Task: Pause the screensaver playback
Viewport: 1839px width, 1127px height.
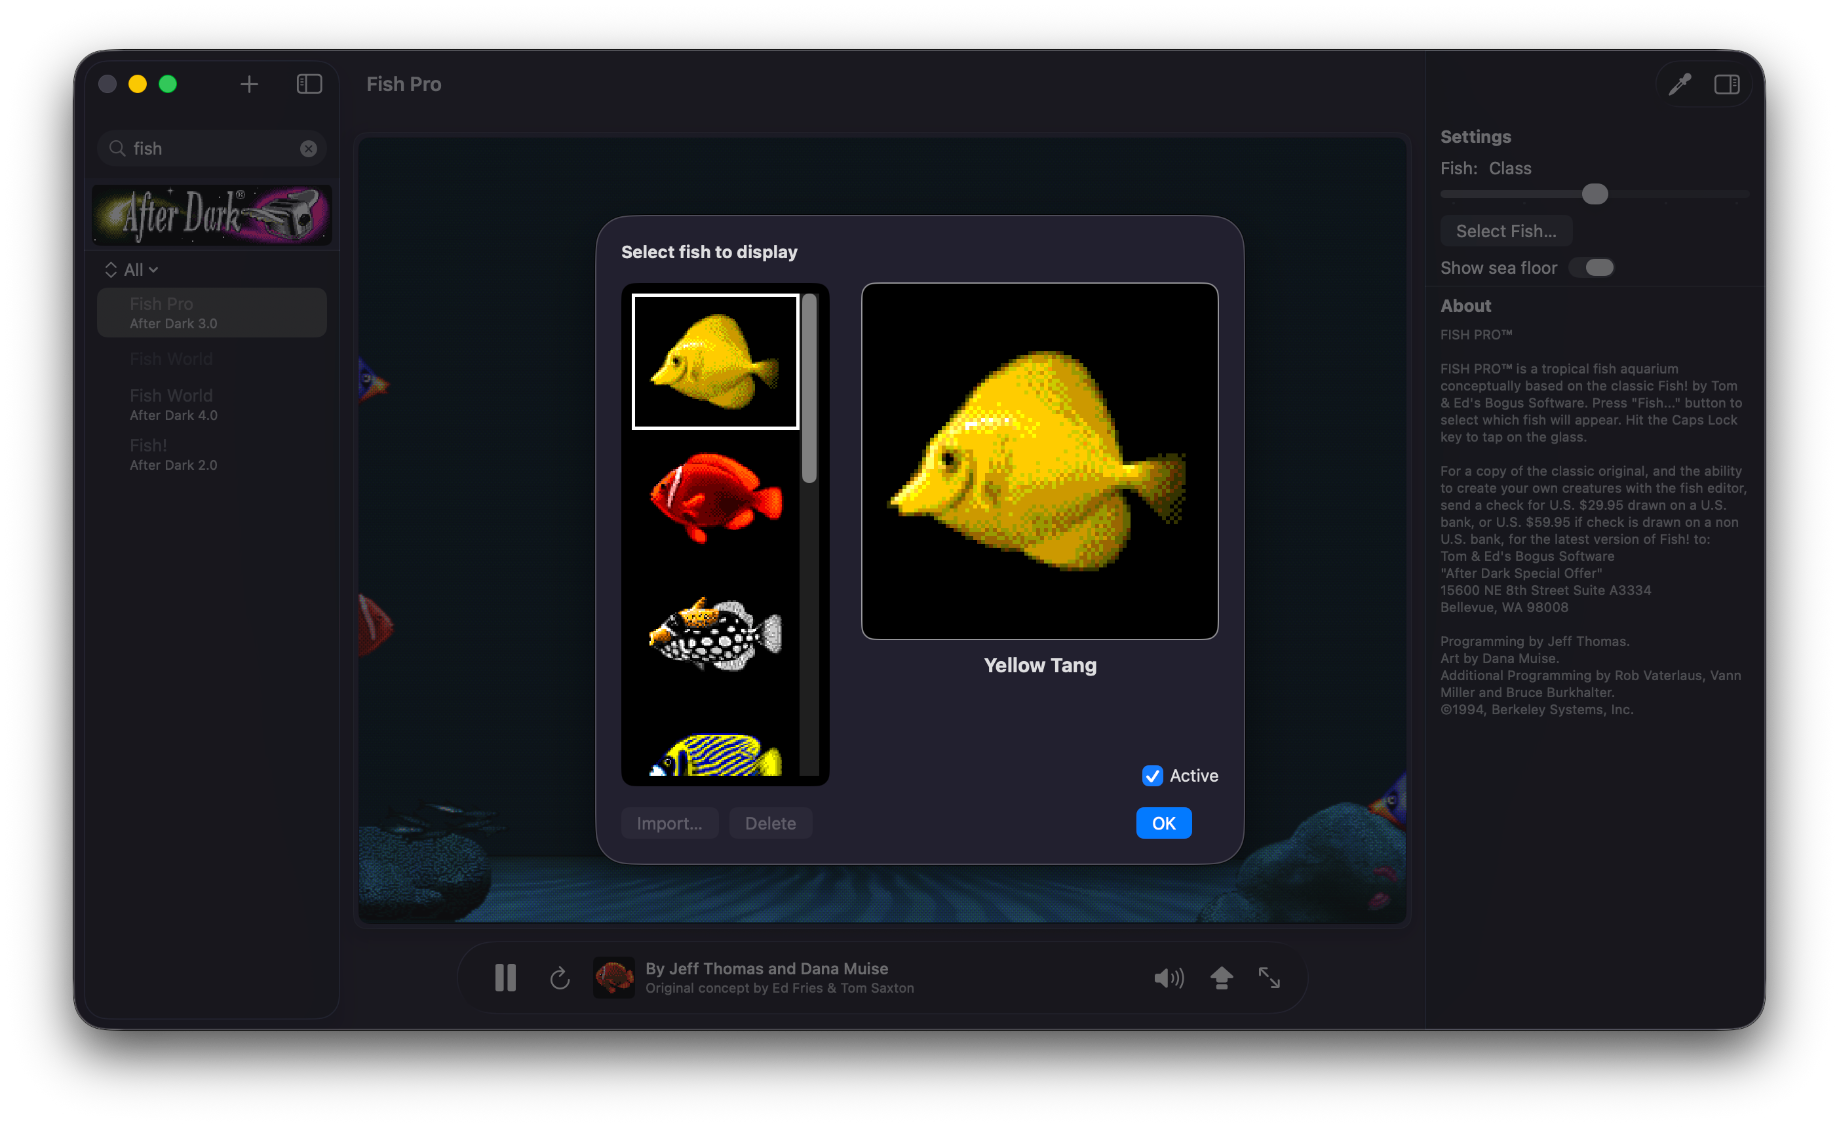Action: (506, 977)
